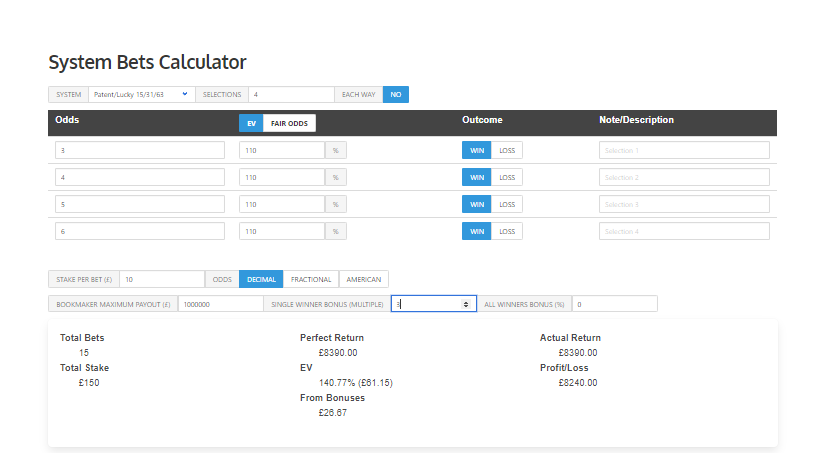Mark fourth selection as WIN
This screenshot has height=453, width=816.
click(x=477, y=231)
